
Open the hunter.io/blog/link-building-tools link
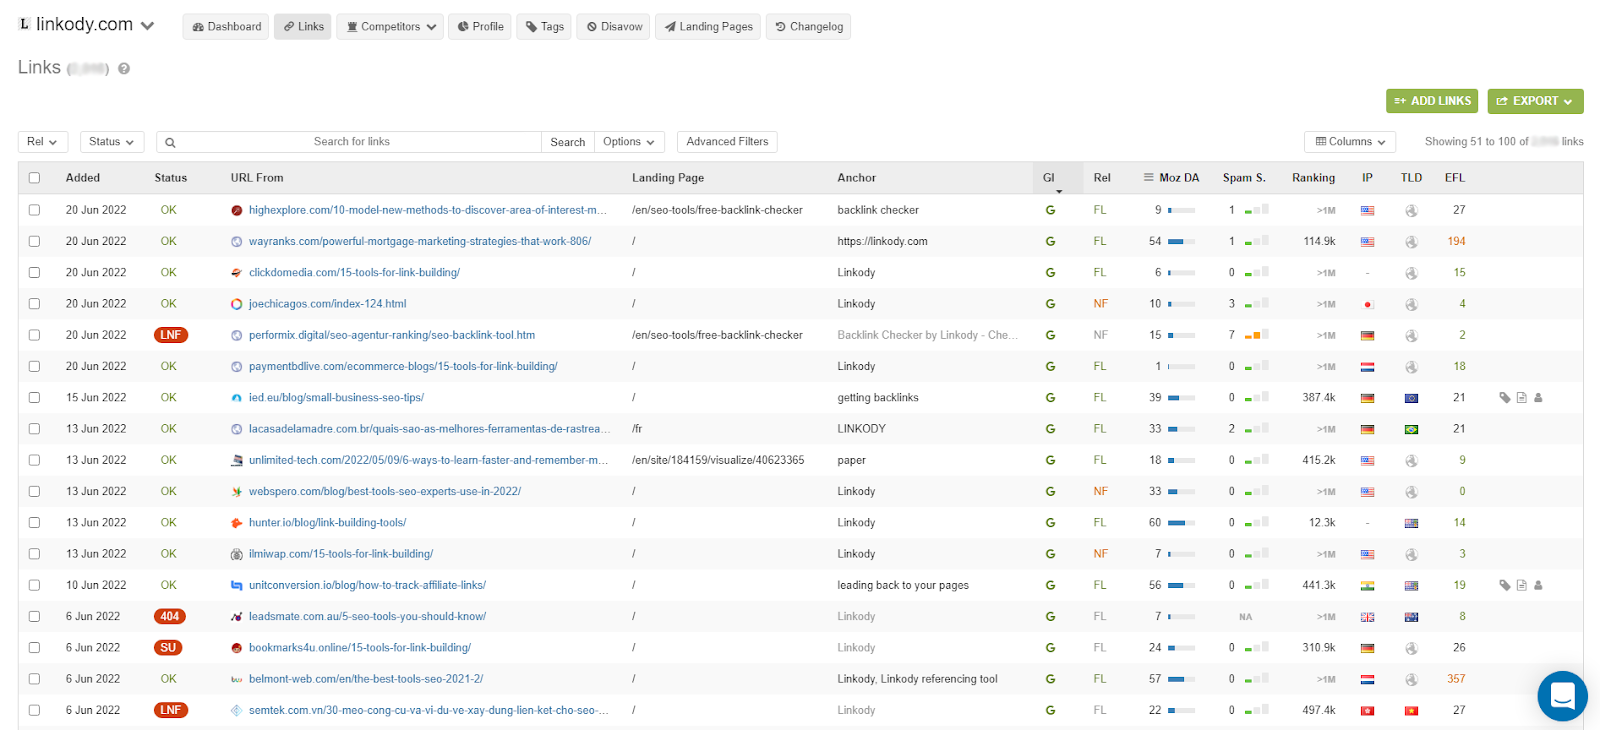[x=327, y=523]
